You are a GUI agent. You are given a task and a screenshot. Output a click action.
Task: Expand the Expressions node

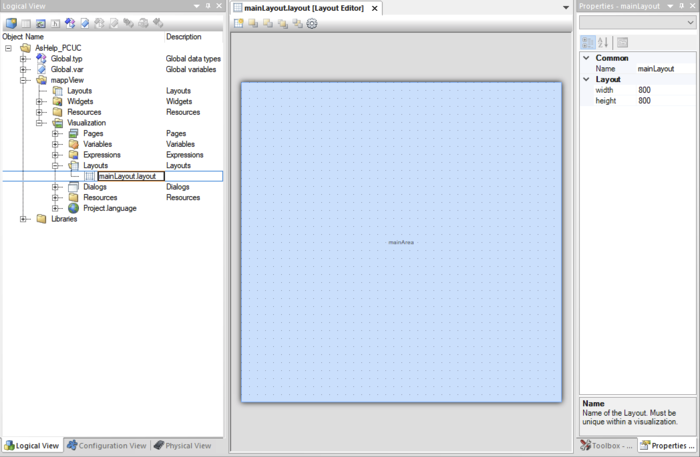(55, 155)
